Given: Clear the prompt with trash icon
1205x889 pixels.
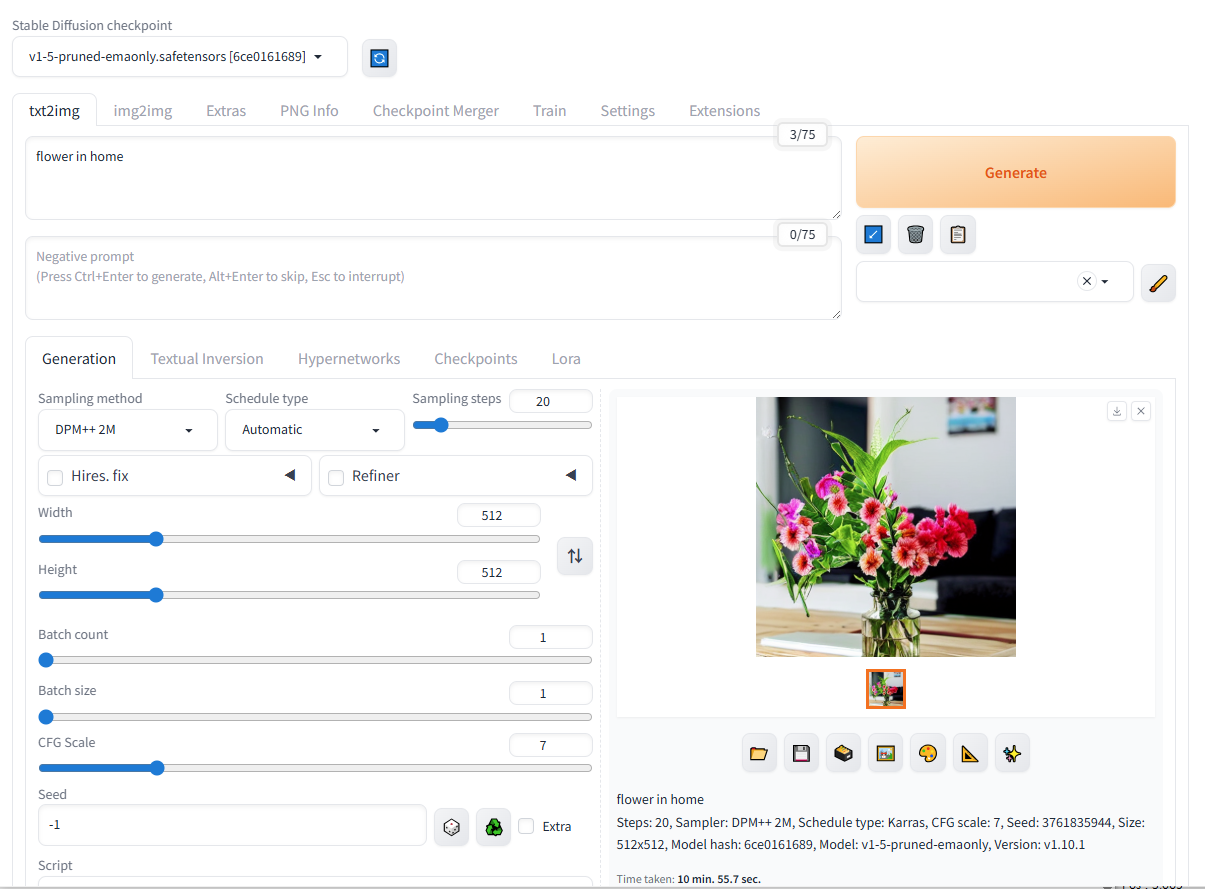Looking at the screenshot, I should coord(915,235).
